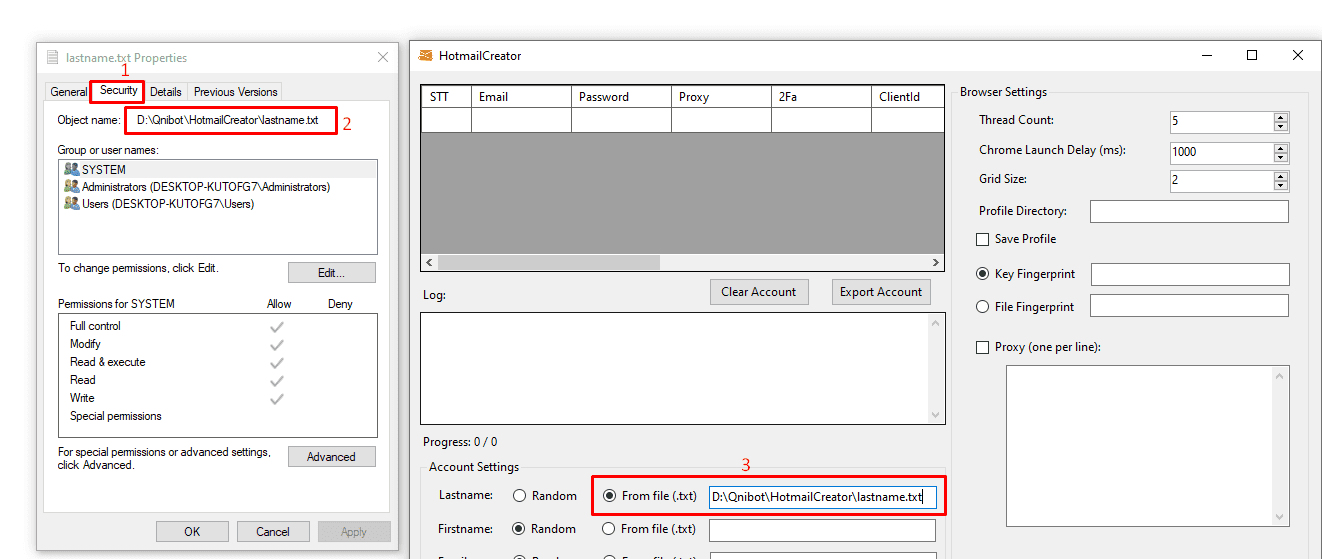Click the Proxy list scroll up arrow
1322x559 pixels.
1281,374
